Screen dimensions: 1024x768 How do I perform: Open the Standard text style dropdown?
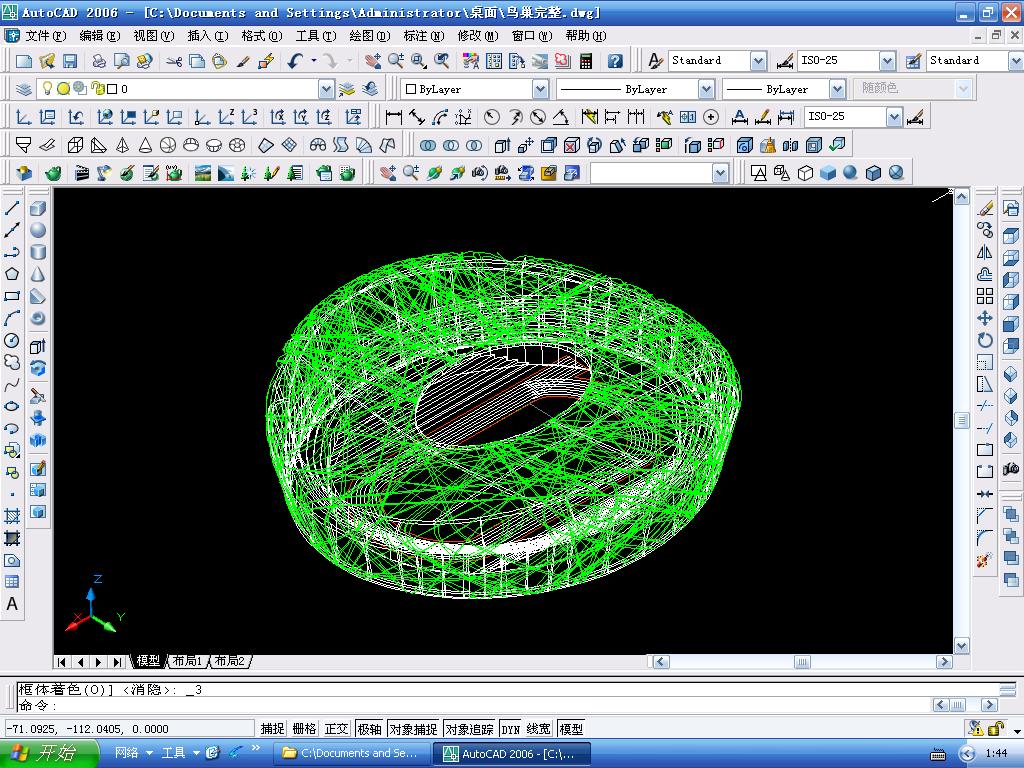pos(758,61)
